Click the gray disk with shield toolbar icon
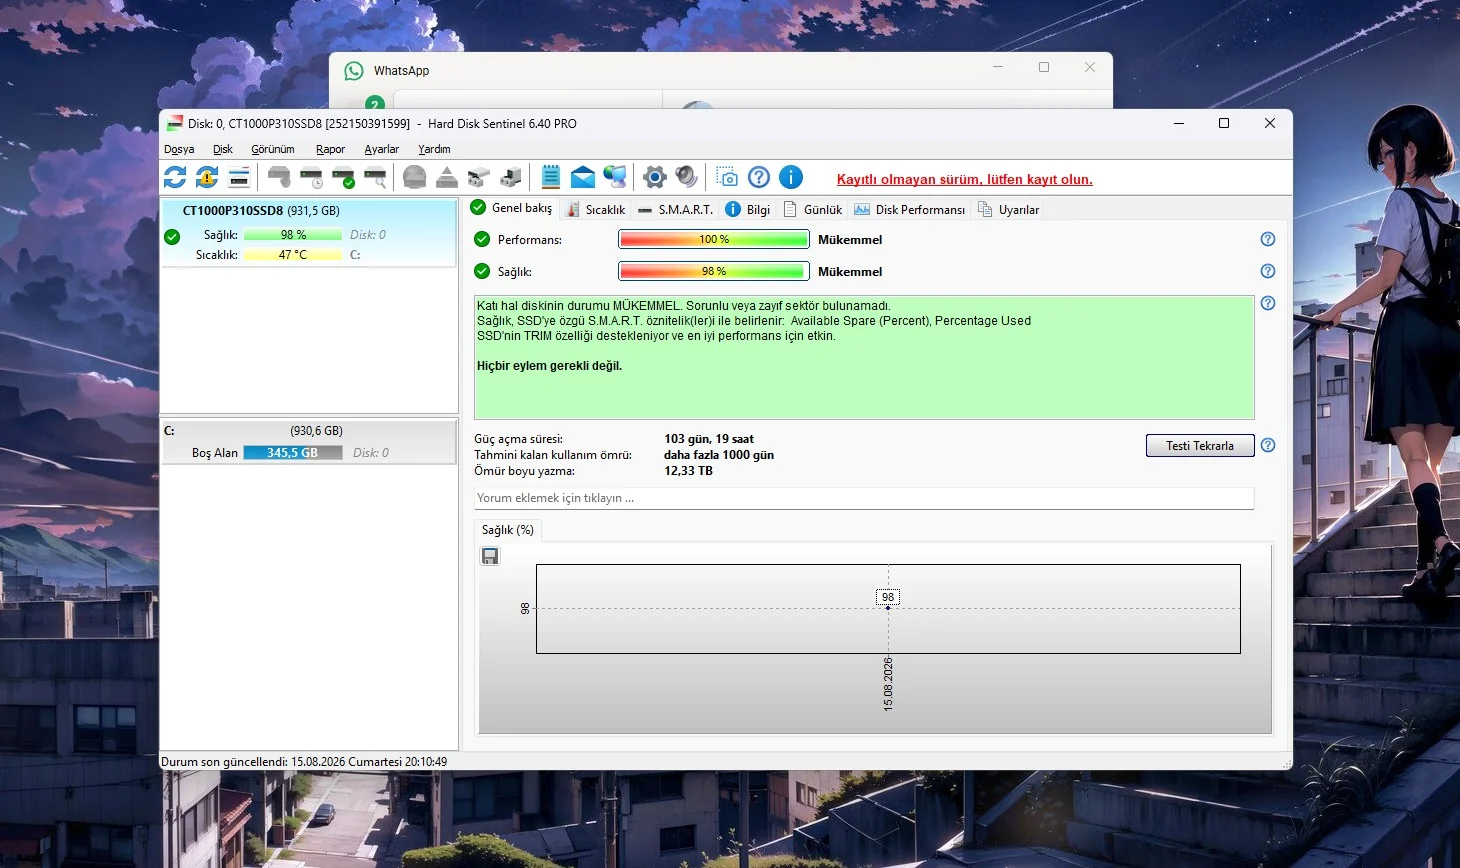The width and height of the screenshot is (1460, 868). point(279,177)
